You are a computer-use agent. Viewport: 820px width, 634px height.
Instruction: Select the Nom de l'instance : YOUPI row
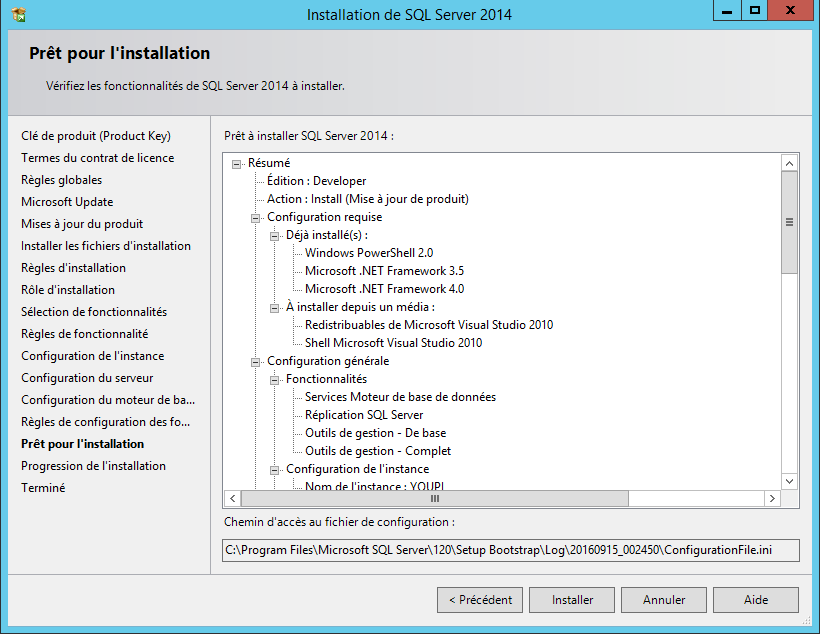[374, 485]
